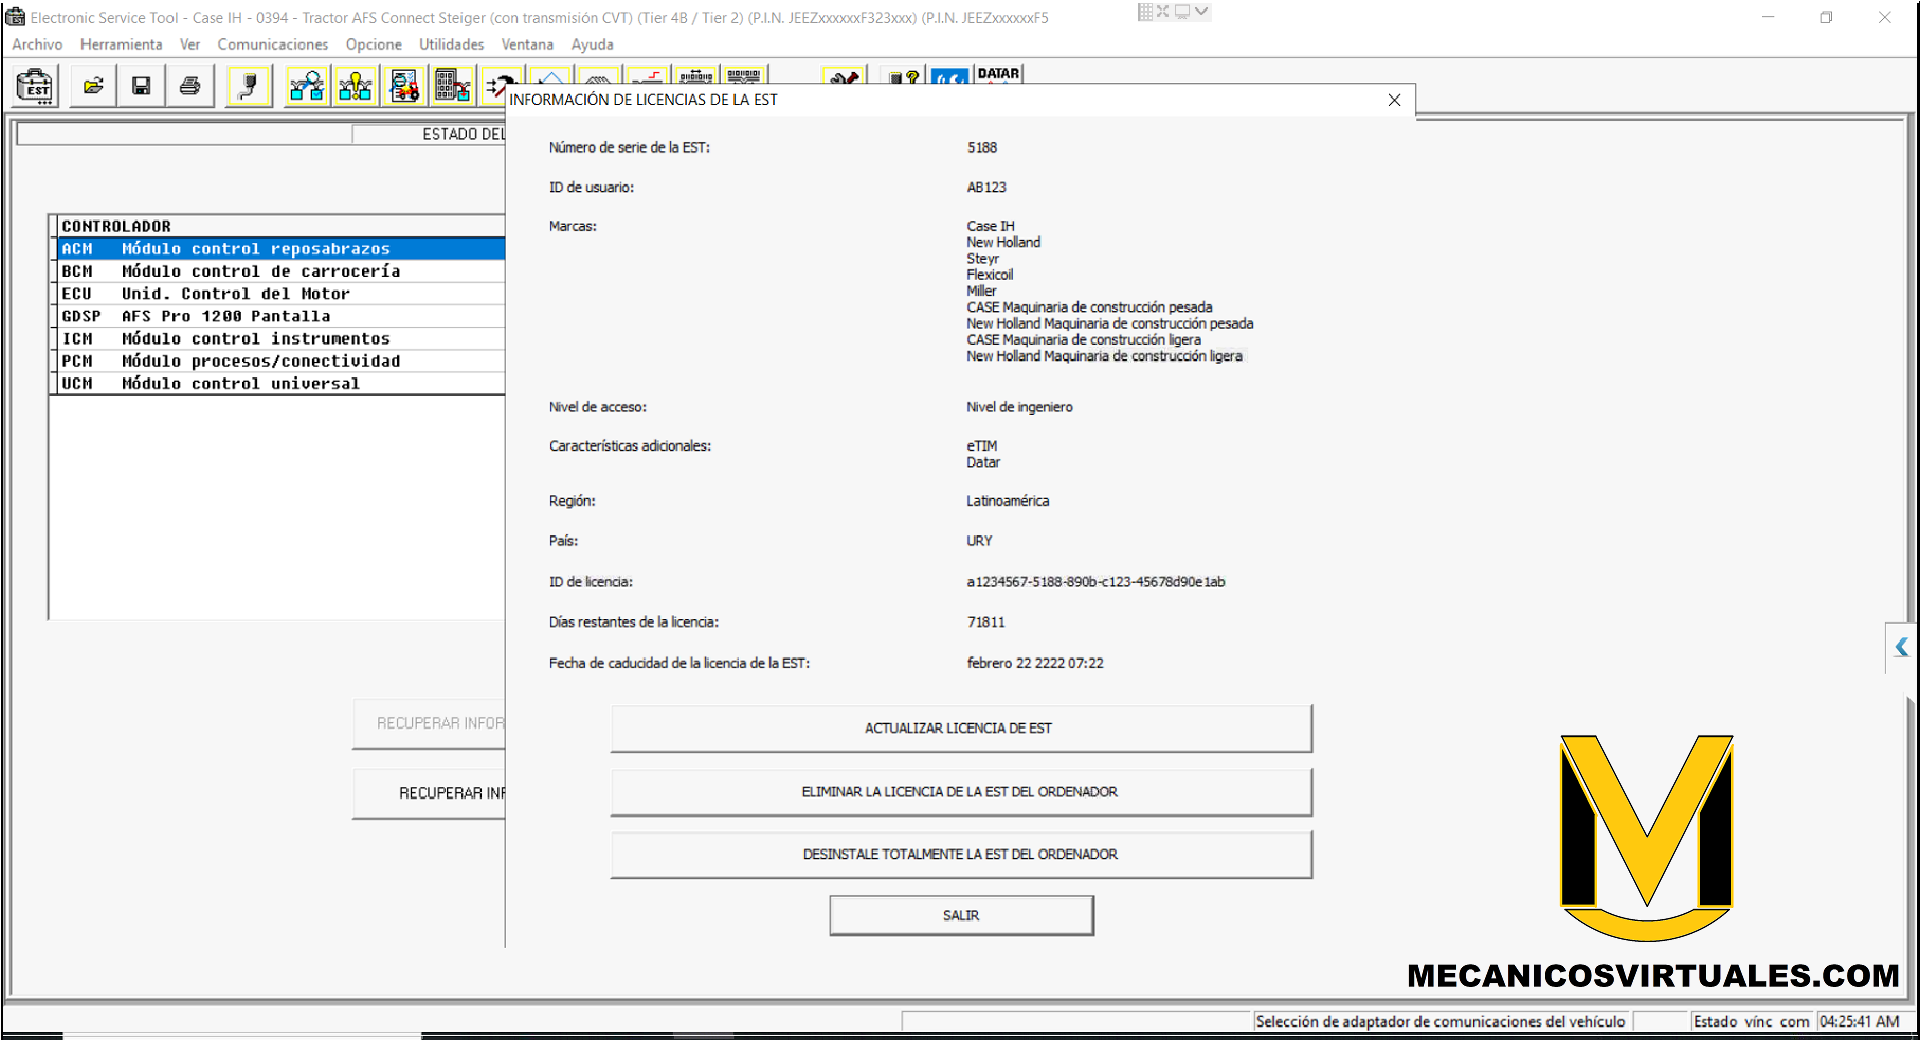The width and height of the screenshot is (1920, 1040).
Task: Click country value URY
Action: (x=979, y=541)
